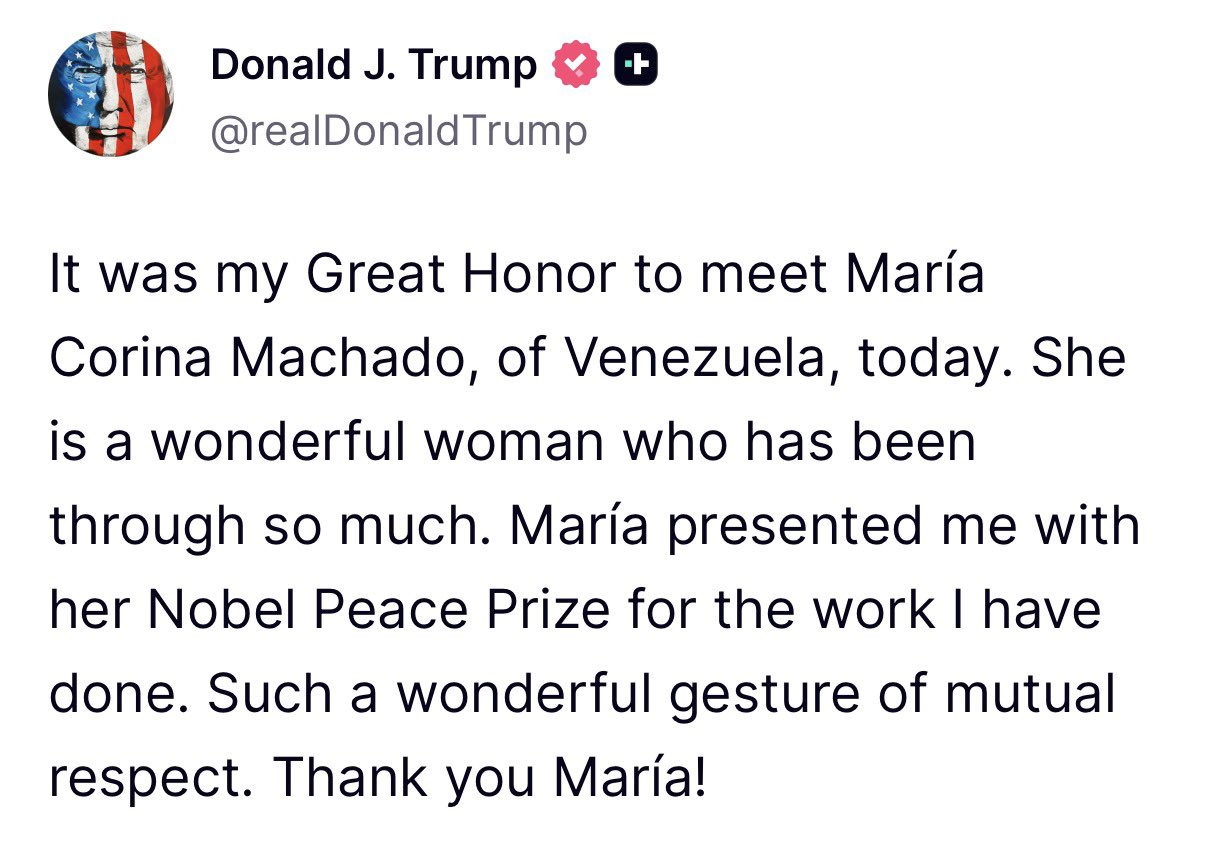
Task: Select the word "Venezuela" in the post
Action: pyautogui.click(x=688, y=360)
